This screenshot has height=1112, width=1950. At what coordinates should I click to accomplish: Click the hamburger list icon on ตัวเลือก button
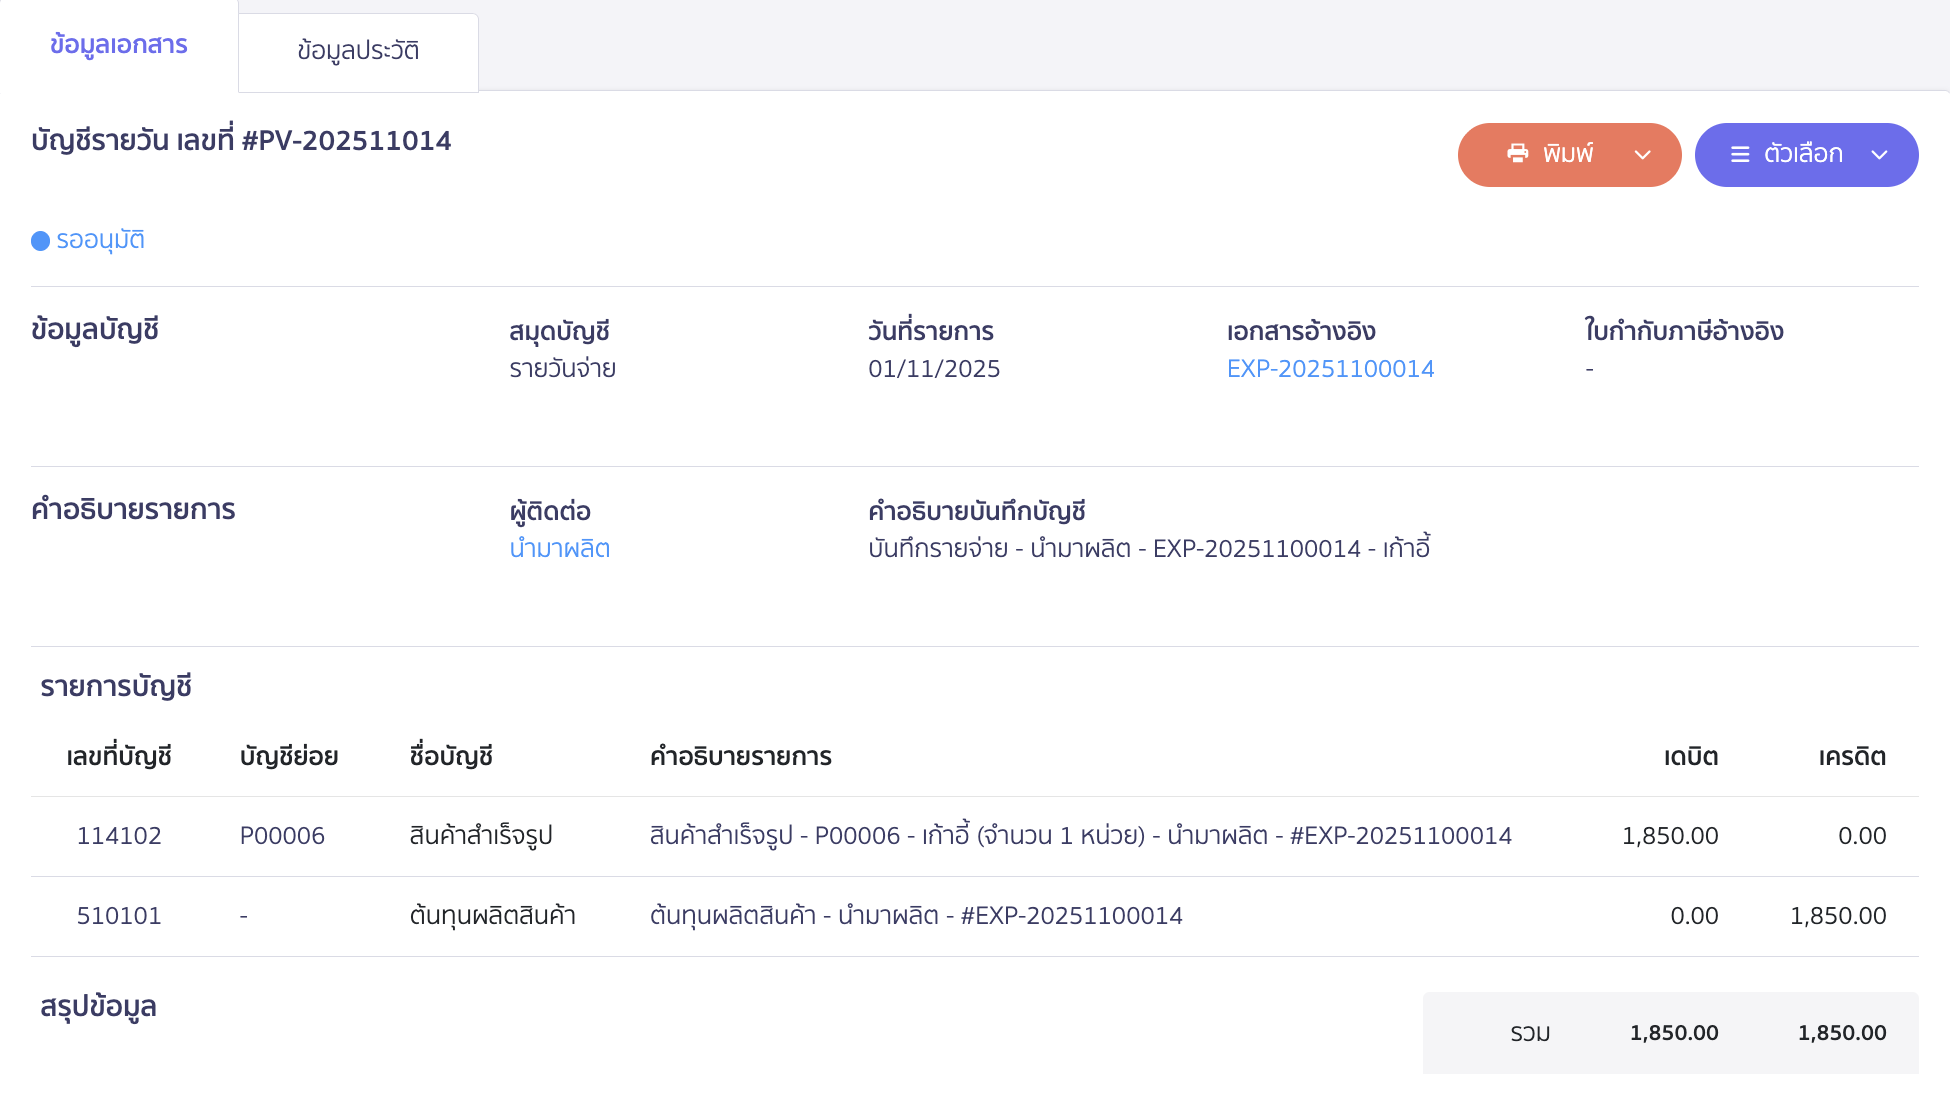click(1739, 154)
